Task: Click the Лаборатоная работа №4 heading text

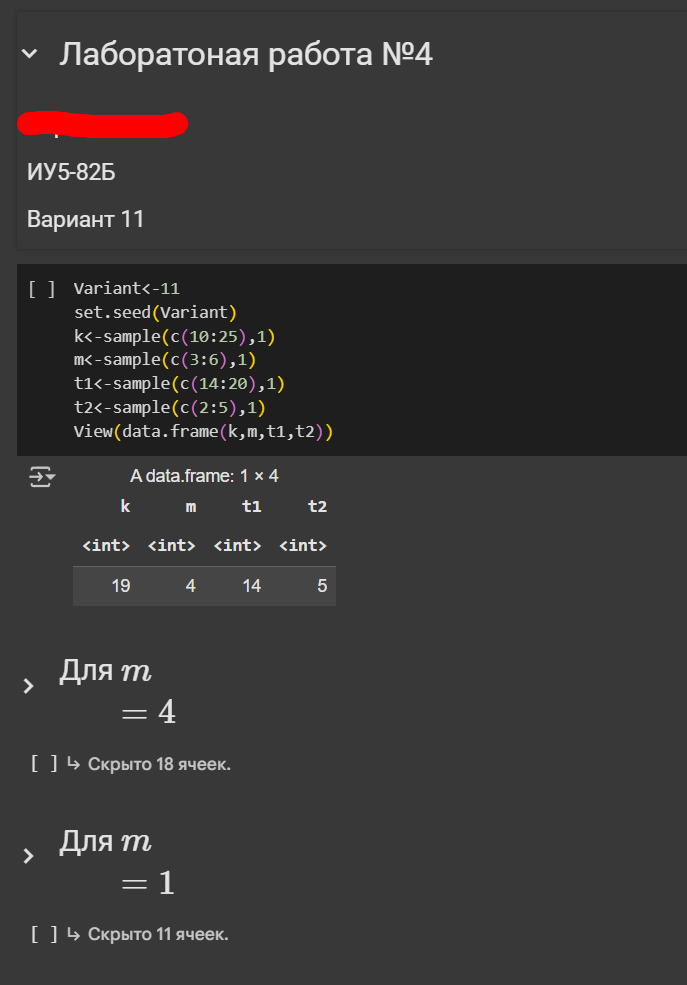Action: [x=246, y=54]
